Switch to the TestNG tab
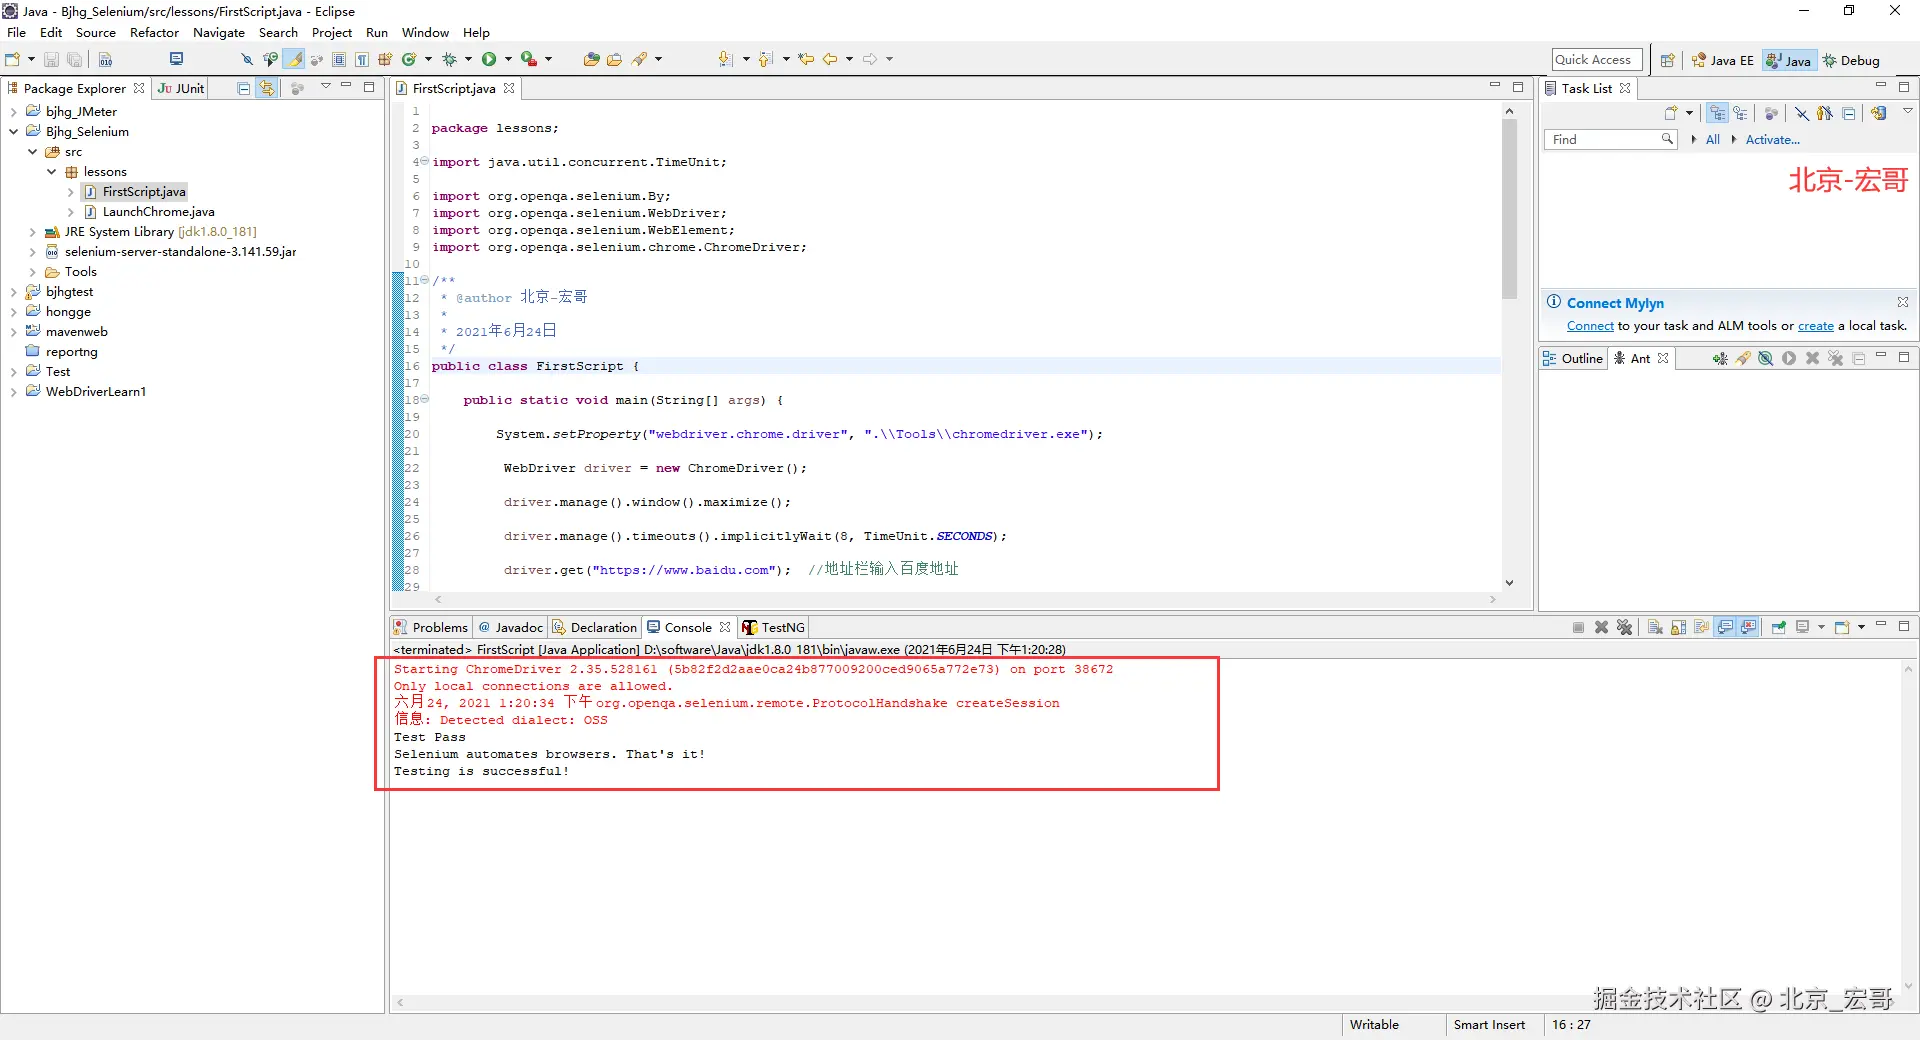The width and height of the screenshot is (1920, 1040). pos(774,627)
